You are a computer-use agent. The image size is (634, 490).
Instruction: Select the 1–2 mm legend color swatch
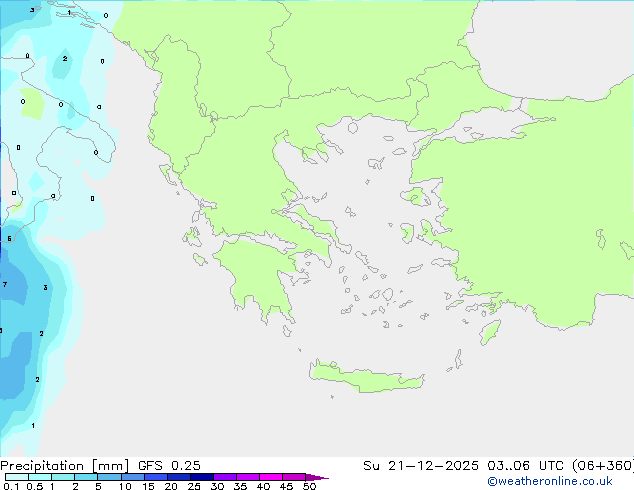(x=63, y=477)
